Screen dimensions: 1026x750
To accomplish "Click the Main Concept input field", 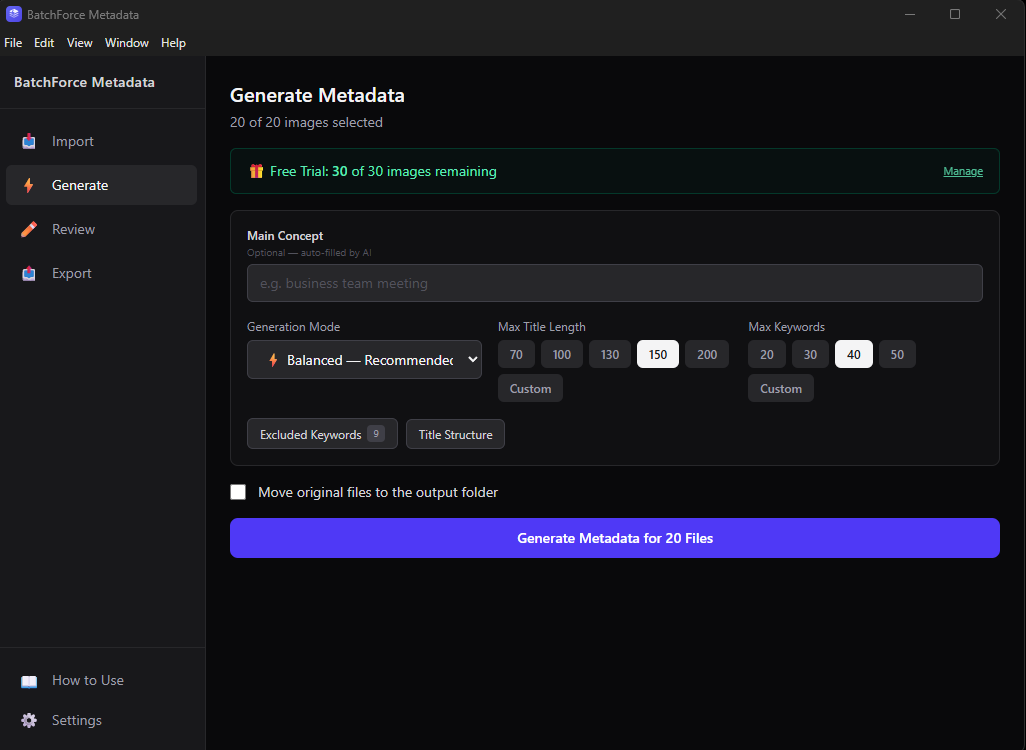I will click(614, 283).
